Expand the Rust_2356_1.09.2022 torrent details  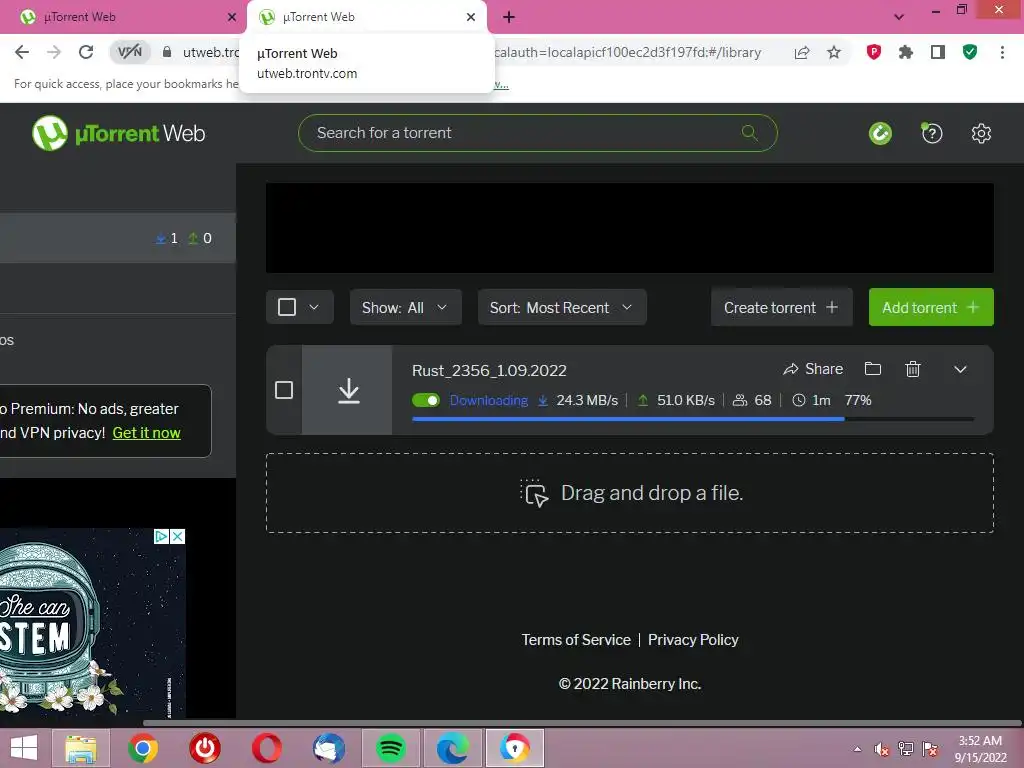coord(960,369)
